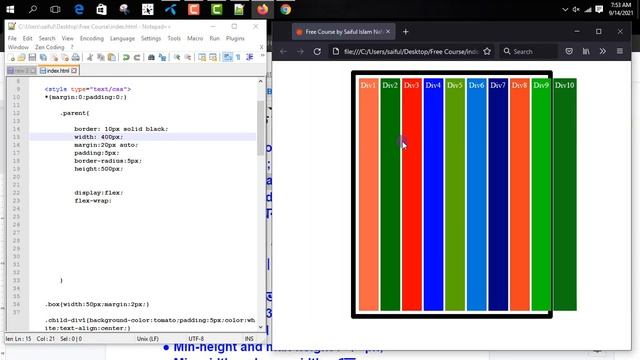Open a new Firefox tab with plus
The height and width of the screenshot is (360, 640).
coord(405,31)
